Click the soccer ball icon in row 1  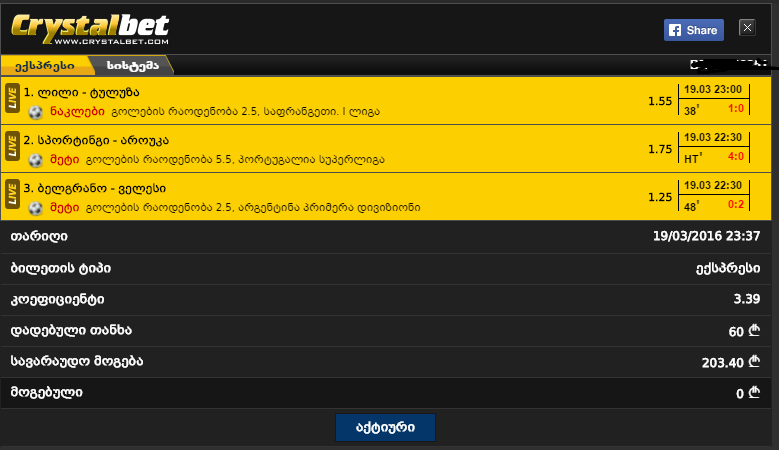click(x=35, y=112)
